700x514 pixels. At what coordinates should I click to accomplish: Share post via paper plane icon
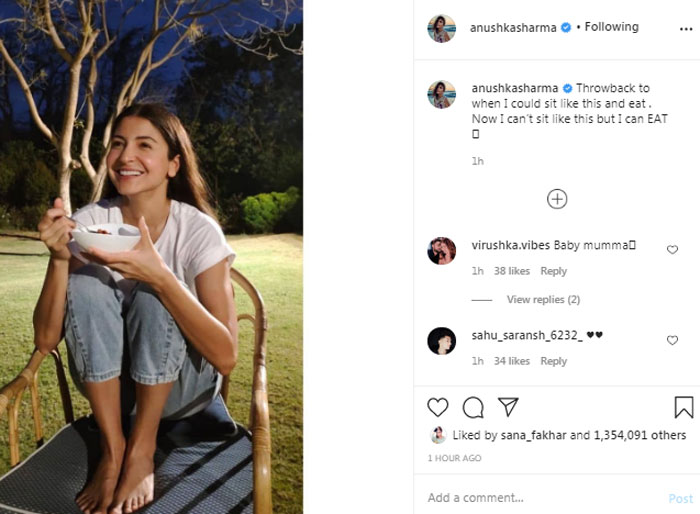(x=508, y=407)
